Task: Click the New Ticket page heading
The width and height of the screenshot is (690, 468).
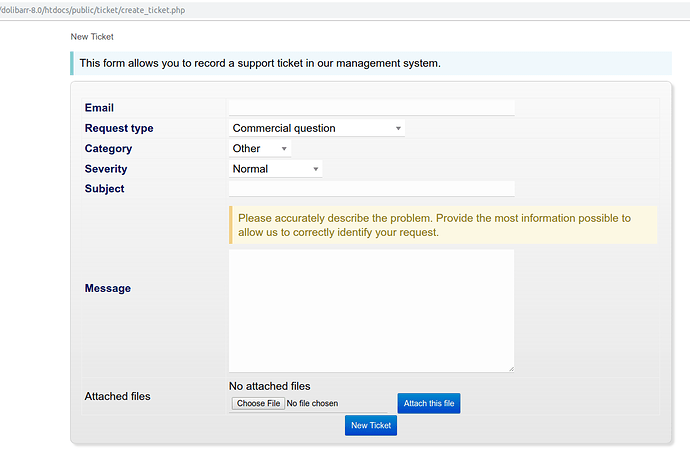Action: pos(92,37)
